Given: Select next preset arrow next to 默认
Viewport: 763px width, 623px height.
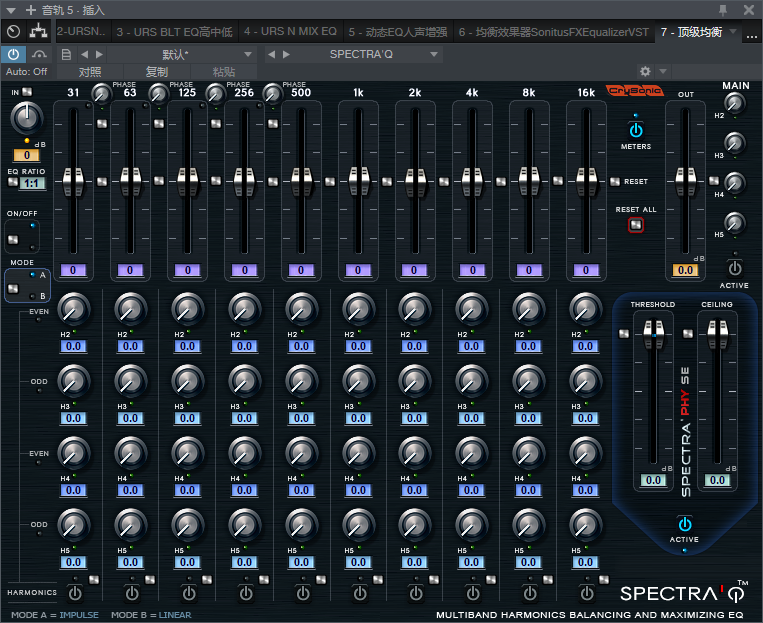Looking at the screenshot, I should pyautogui.click(x=99, y=55).
